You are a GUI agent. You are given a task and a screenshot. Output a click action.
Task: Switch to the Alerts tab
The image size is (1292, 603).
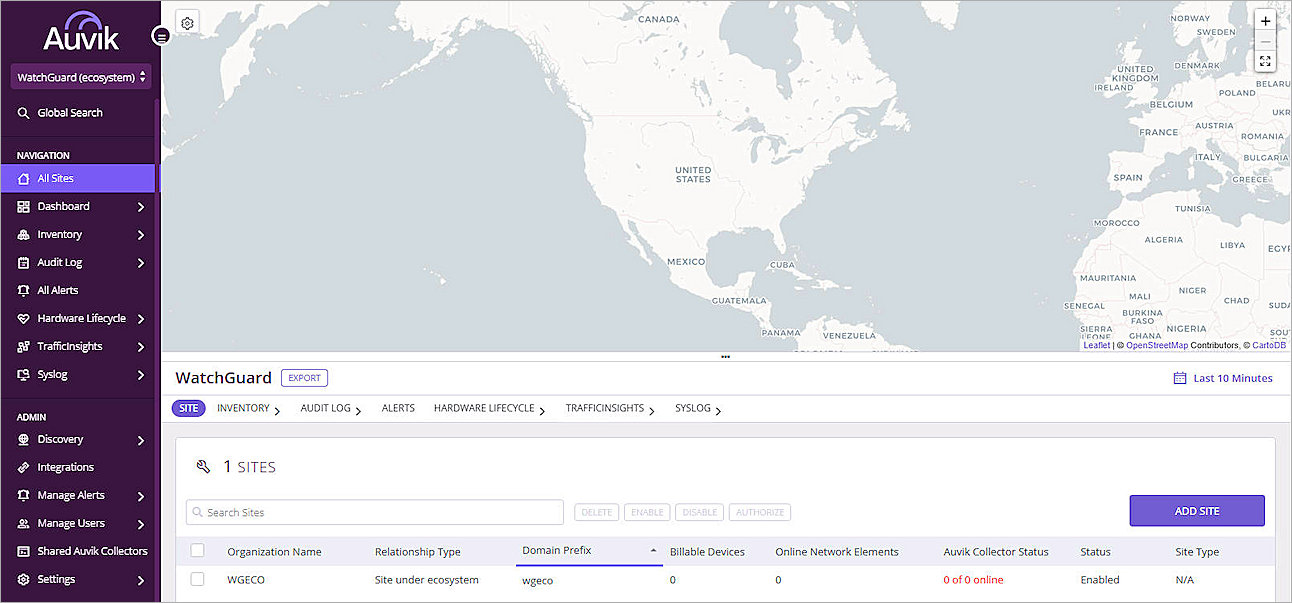click(397, 408)
